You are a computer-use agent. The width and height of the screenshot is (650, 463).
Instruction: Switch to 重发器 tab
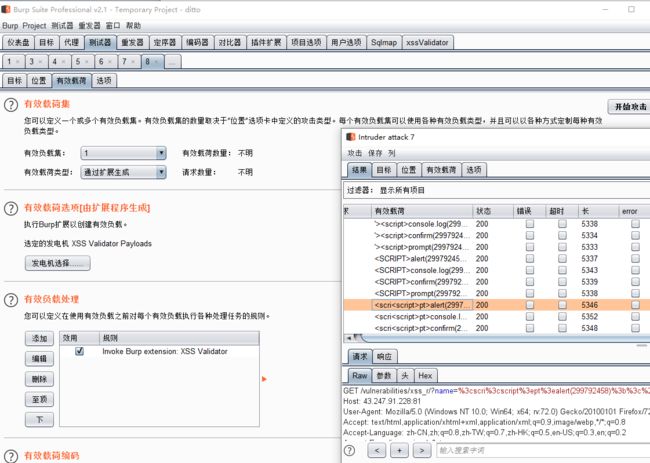click(132, 42)
